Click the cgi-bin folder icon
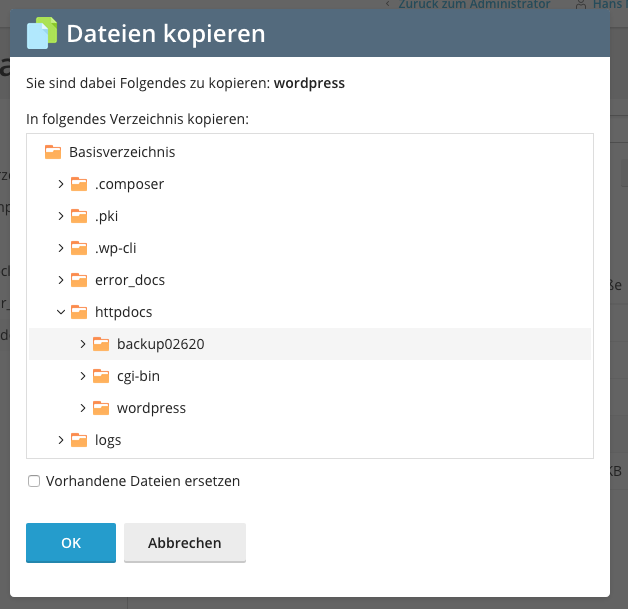 tap(101, 376)
